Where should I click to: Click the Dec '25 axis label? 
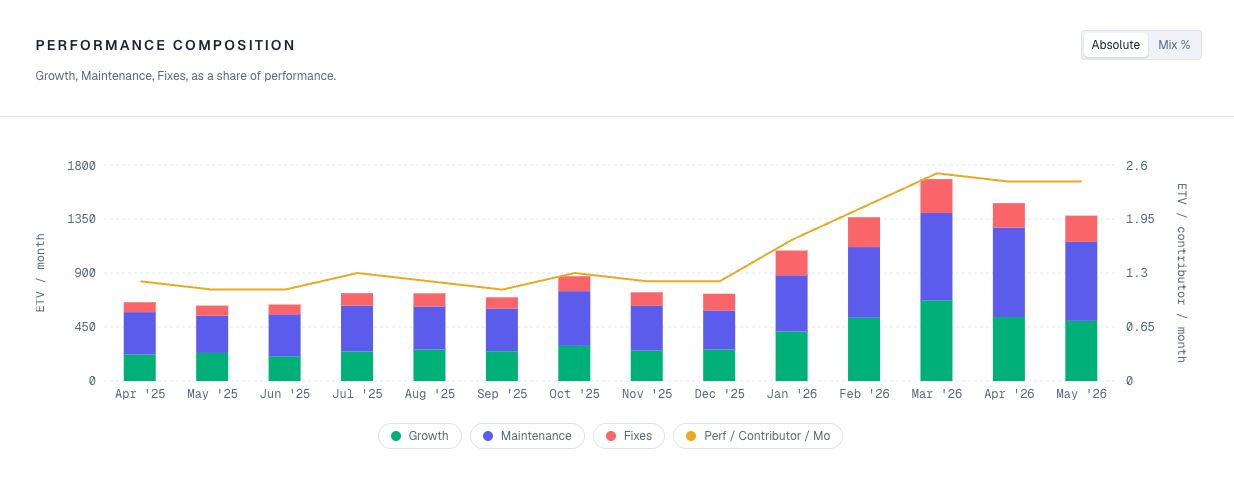(x=719, y=394)
